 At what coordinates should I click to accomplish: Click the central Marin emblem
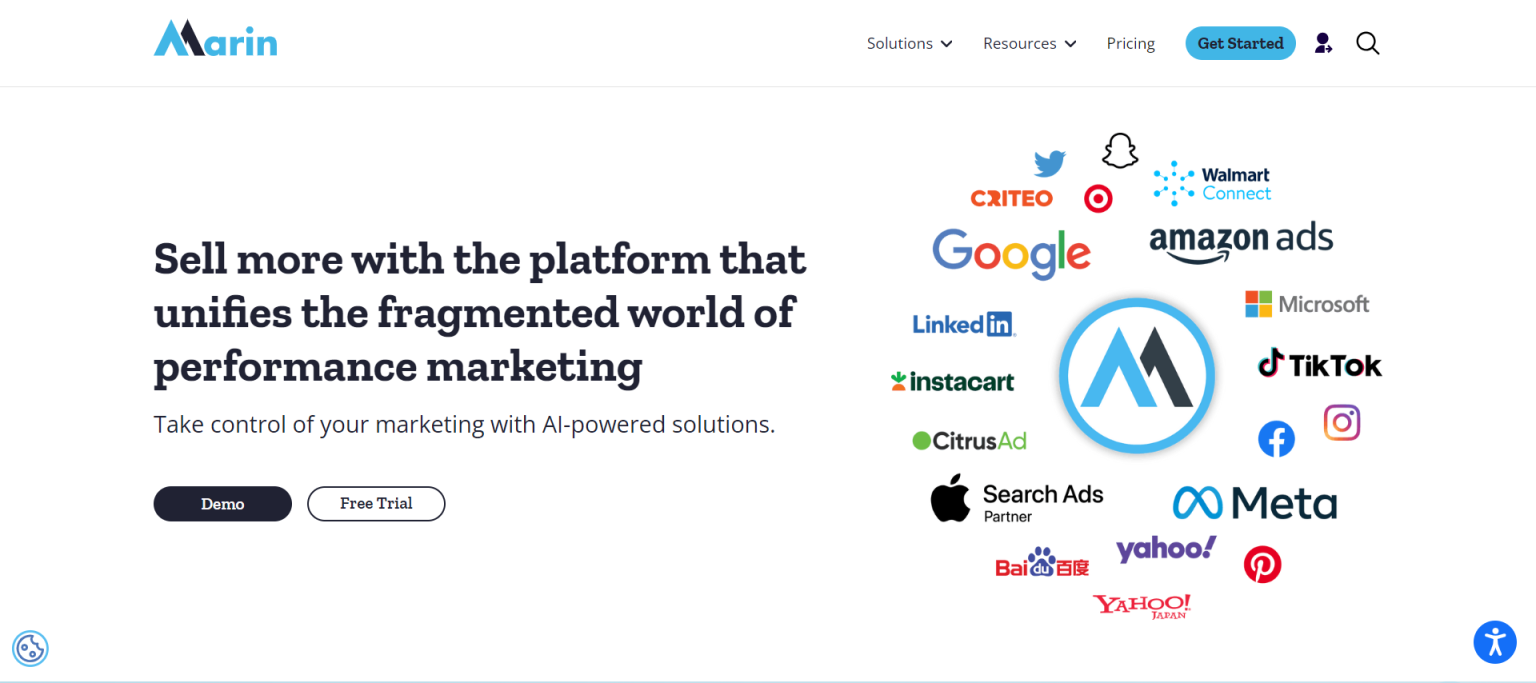(x=1137, y=375)
